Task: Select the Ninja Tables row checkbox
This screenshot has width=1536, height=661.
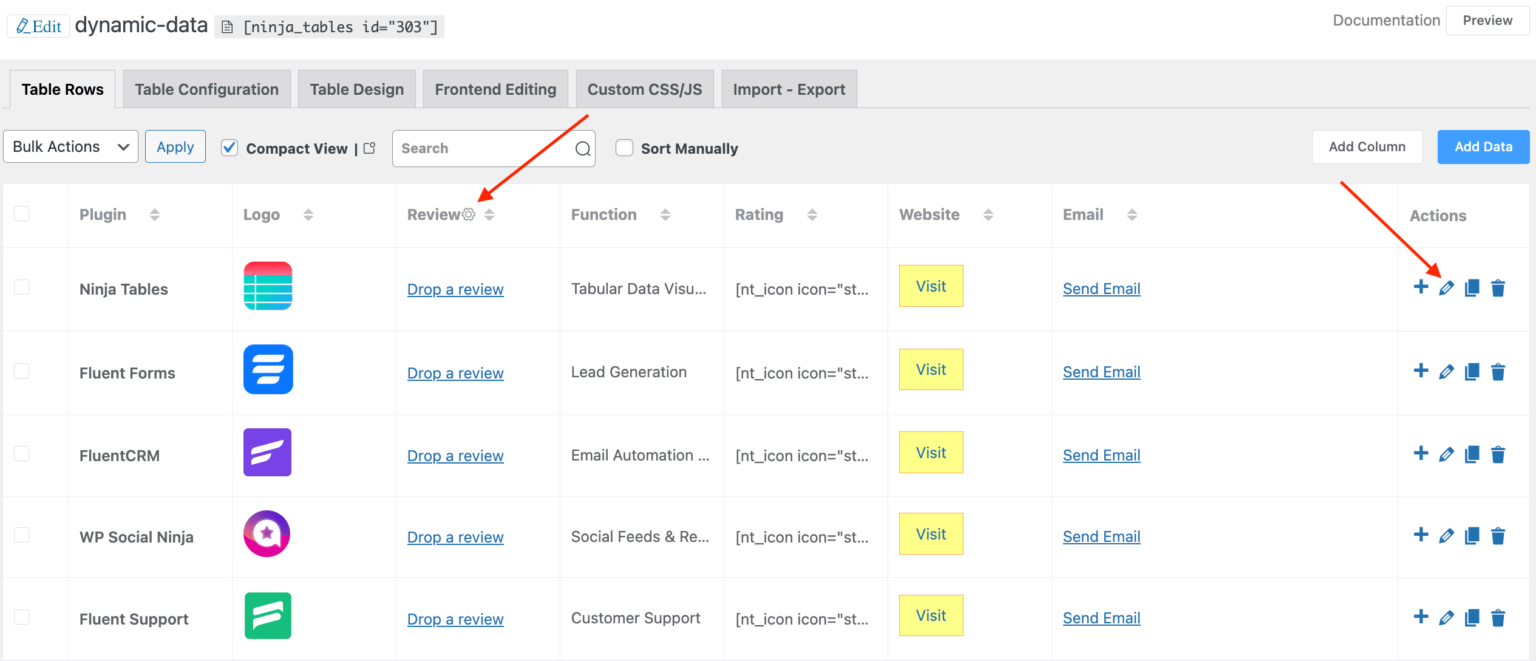Action: click(22, 288)
